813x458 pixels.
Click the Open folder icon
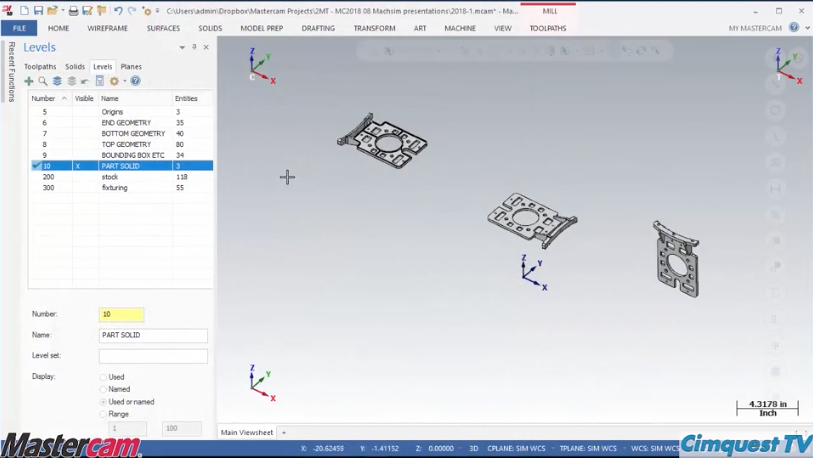(x=52, y=10)
